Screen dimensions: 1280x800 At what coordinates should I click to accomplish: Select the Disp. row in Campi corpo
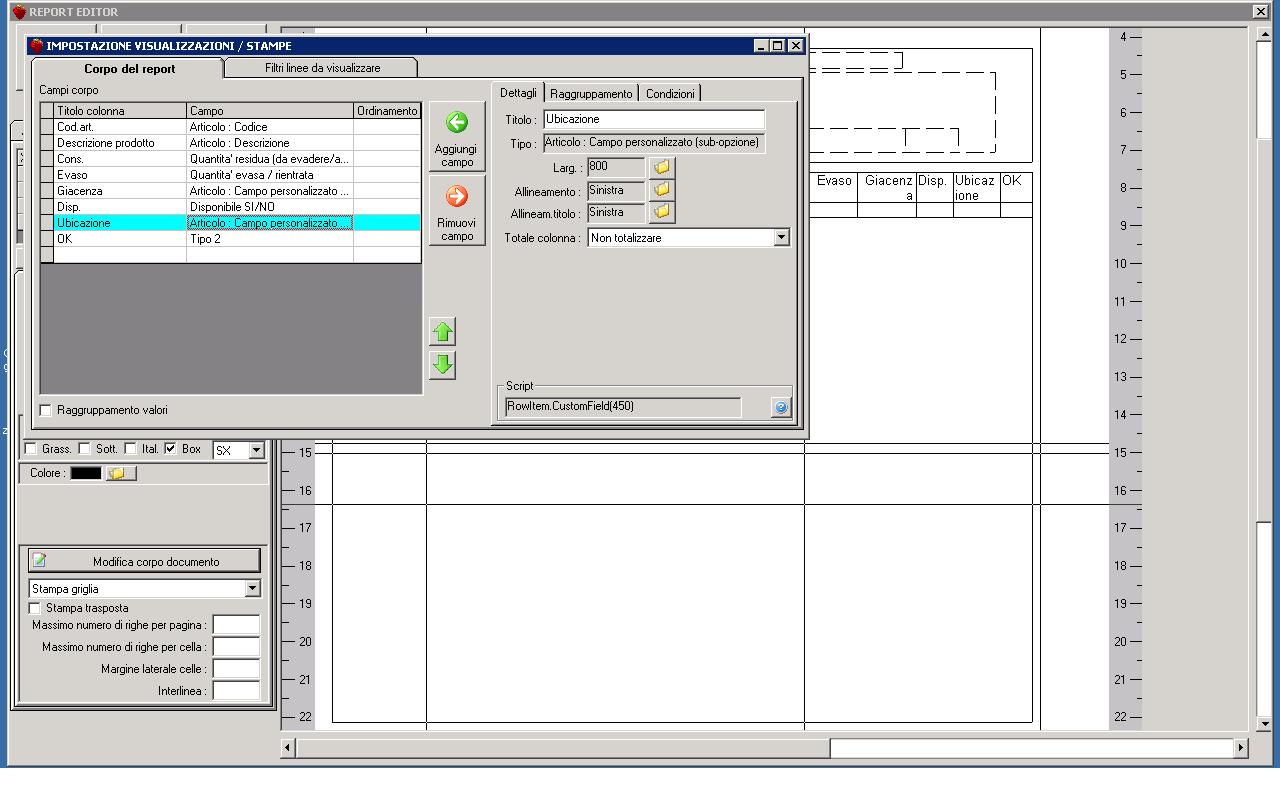click(x=230, y=207)
